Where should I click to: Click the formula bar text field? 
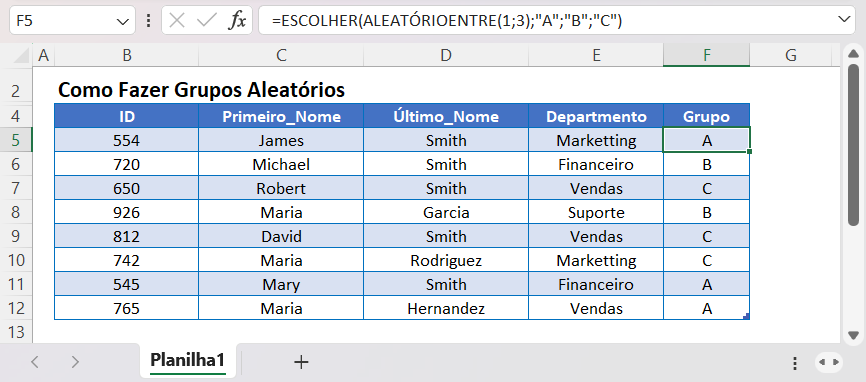click(546, 20)
